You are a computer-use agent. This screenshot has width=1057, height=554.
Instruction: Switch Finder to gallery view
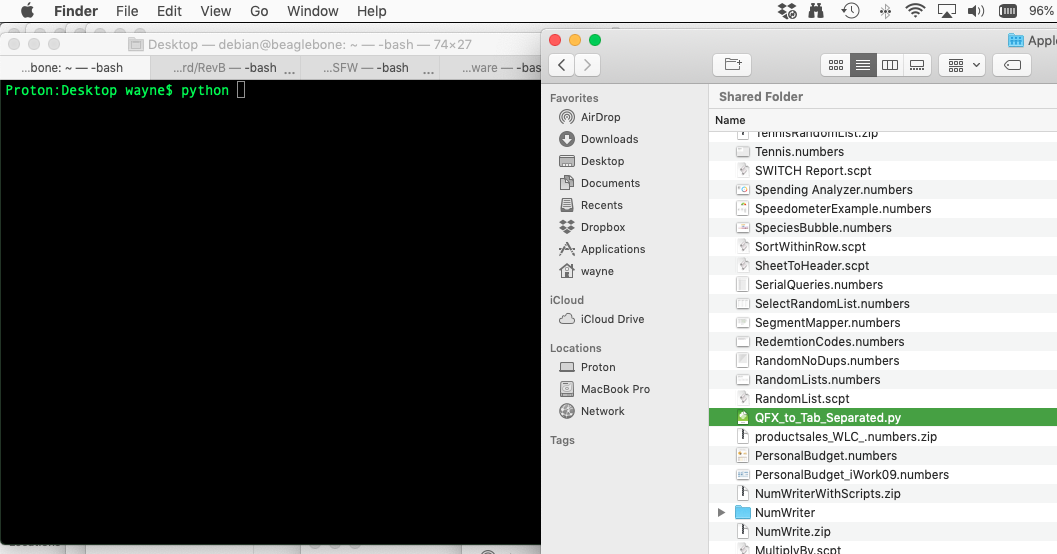917,65
